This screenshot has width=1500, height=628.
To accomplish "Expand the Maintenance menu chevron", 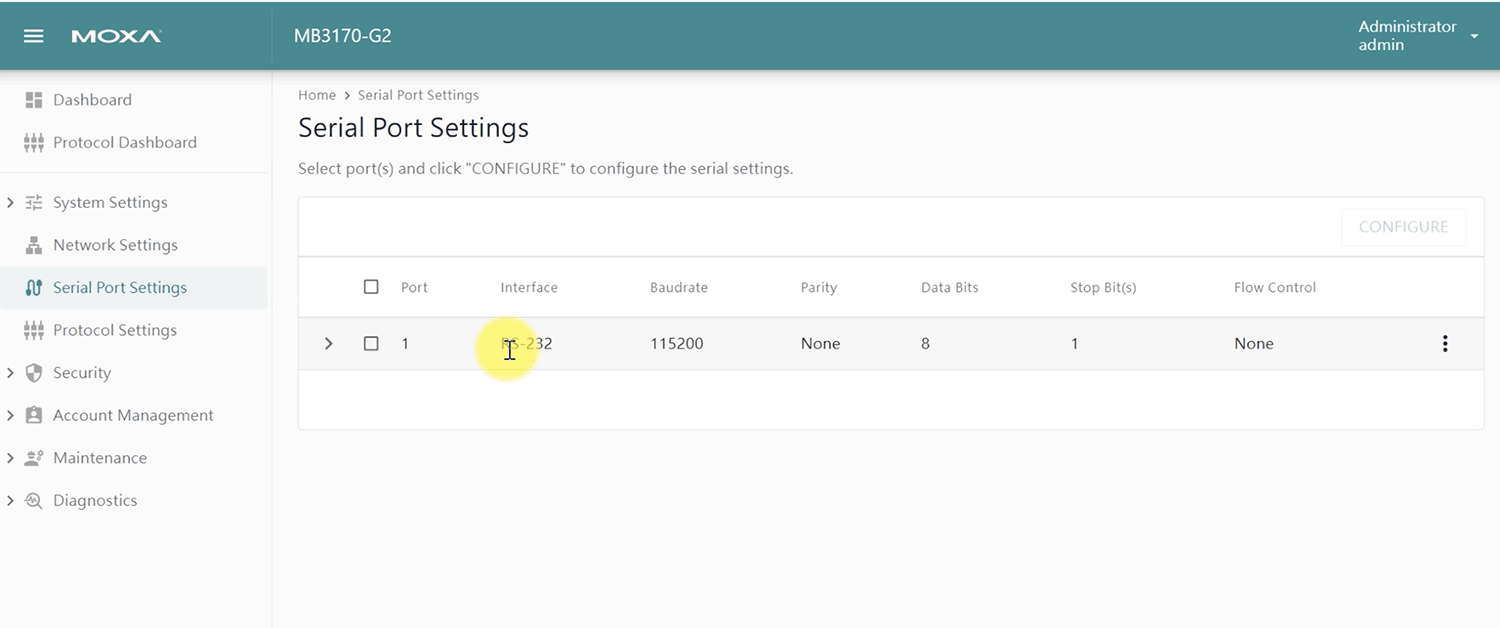I will (x=10, y=458).
